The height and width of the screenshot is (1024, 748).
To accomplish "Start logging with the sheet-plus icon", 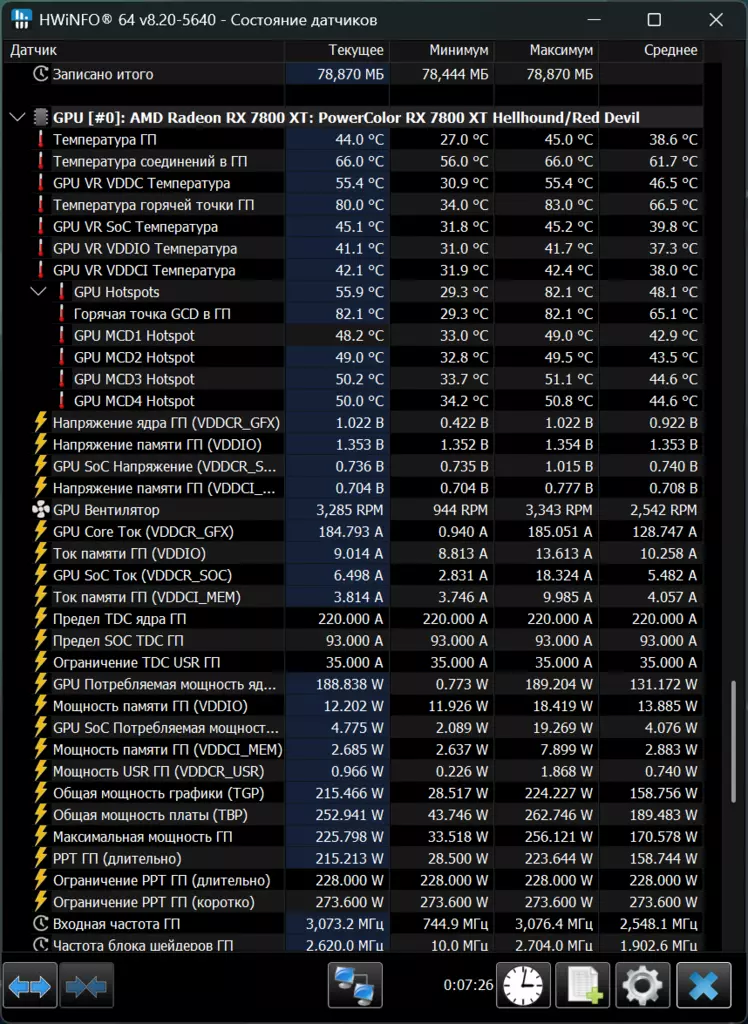I will [583, 985].
